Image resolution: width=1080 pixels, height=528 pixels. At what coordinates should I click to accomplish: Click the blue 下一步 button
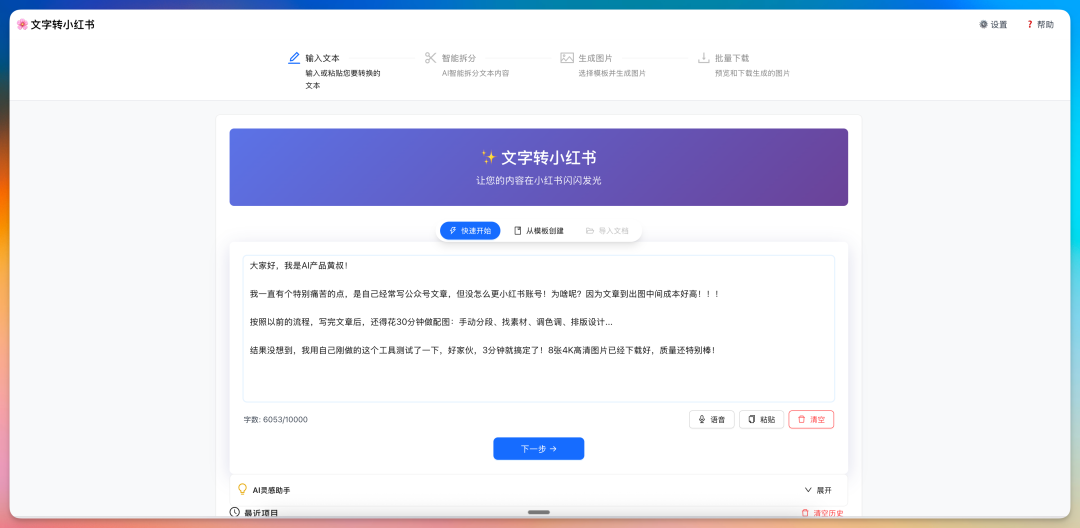tap(539, 449)
